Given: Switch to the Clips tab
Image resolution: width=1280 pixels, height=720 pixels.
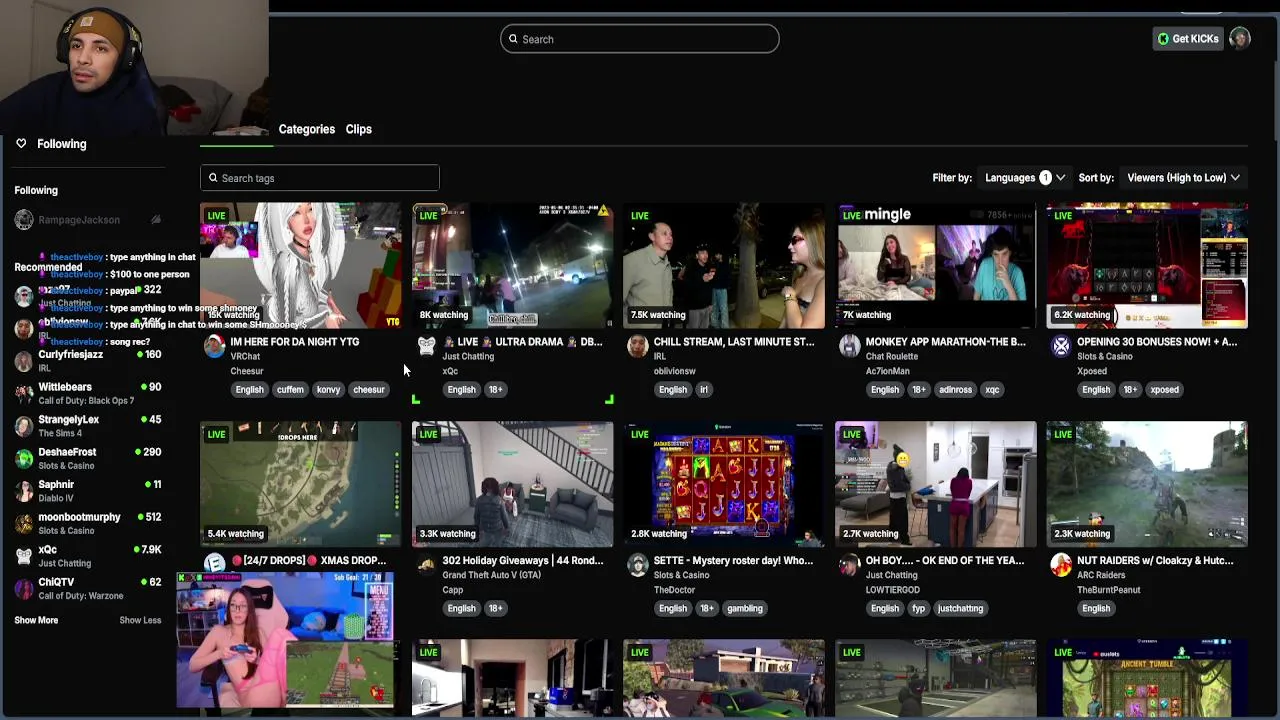Looking at the screenshot, I should [x=359, y=129].
